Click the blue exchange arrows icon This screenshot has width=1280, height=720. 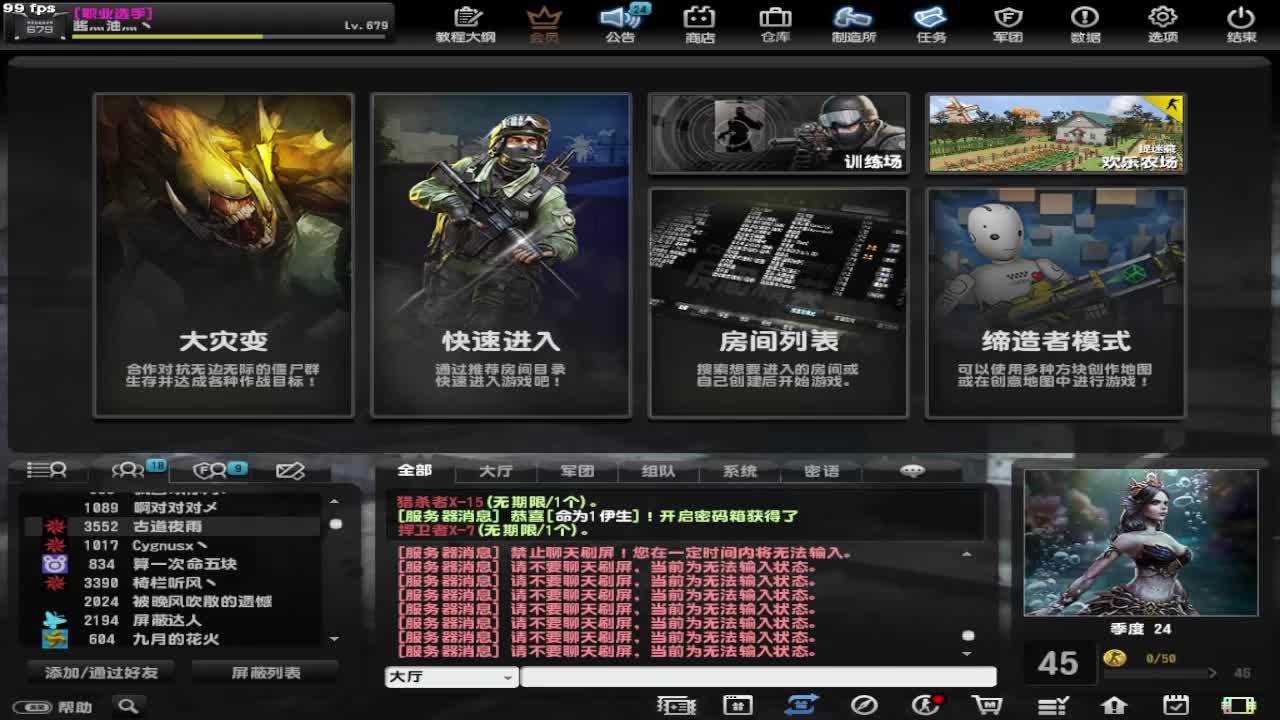click(x=801, y=706)
